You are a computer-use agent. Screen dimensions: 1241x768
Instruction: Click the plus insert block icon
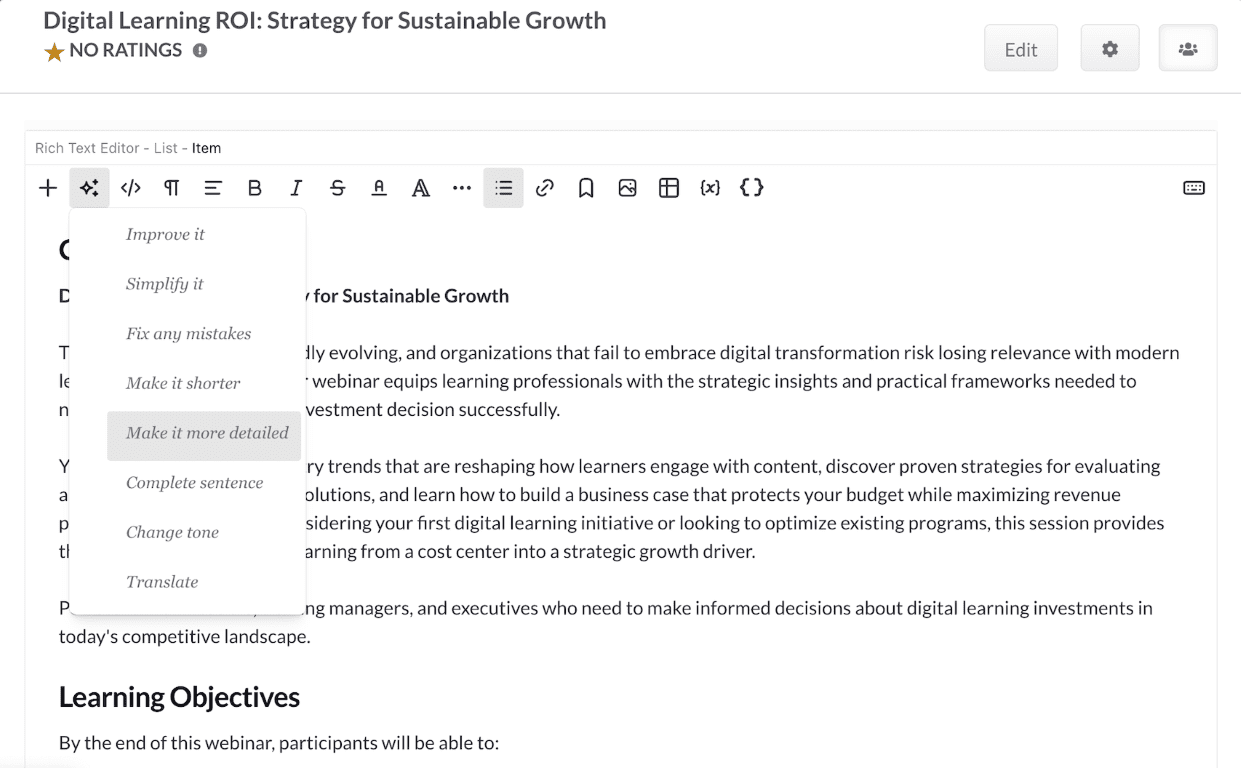(48, 188)
